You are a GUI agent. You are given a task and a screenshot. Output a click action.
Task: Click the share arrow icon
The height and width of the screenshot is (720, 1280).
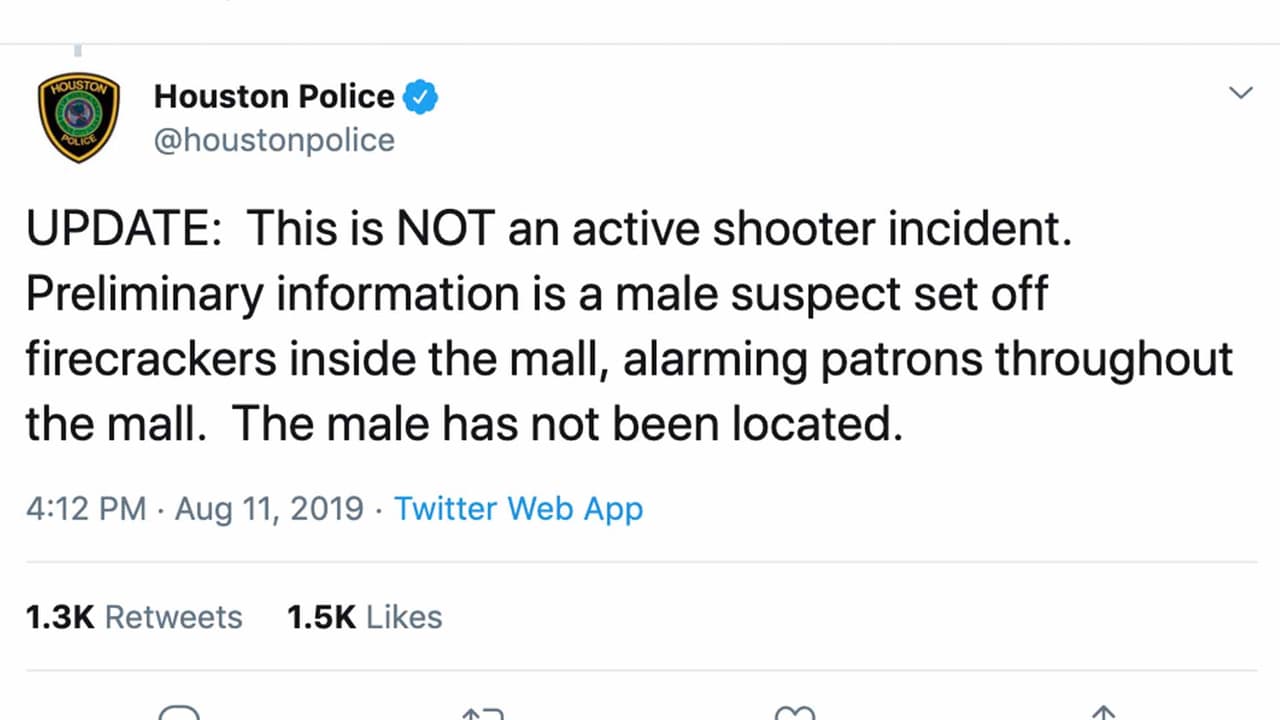click(x=1102, y=712)
